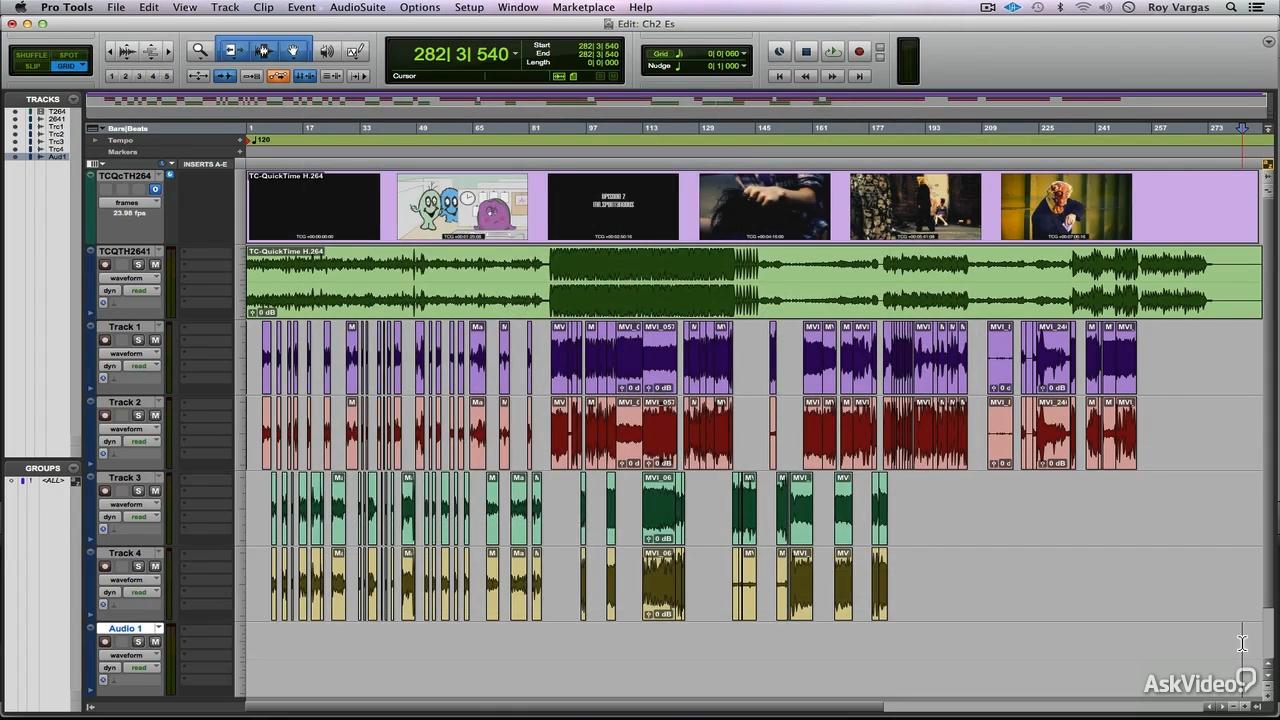Click the Stop transport button
The width and height of the screenshot is (1280, 720).
(806, 52)
